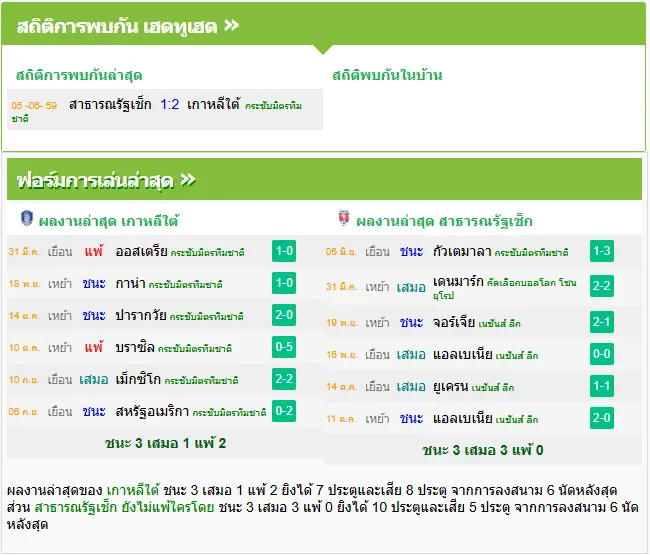Click the 1-3 score badge for กัวเตมาลา
This screenshot has width=650, height=555.
pyautogui.click(x=601, y=251)
